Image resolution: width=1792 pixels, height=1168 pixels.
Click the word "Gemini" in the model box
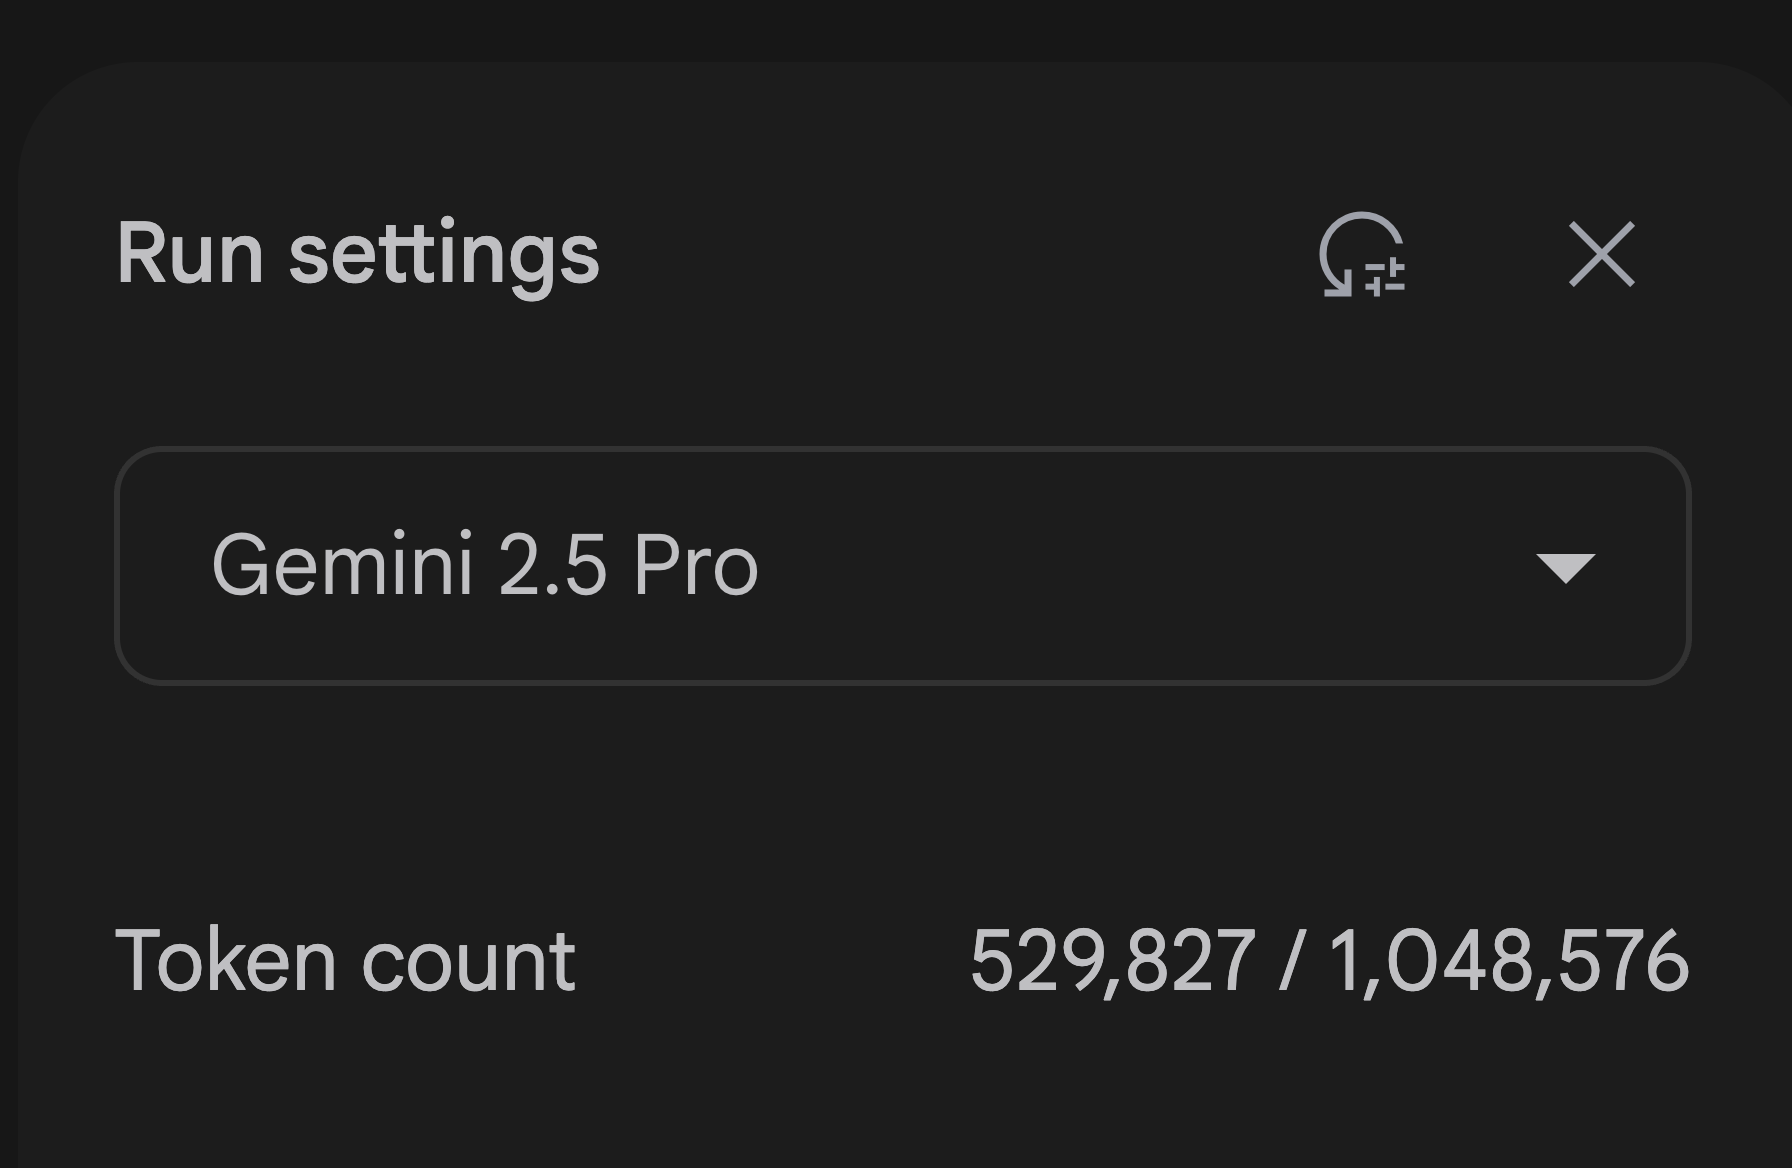point(342,566)
